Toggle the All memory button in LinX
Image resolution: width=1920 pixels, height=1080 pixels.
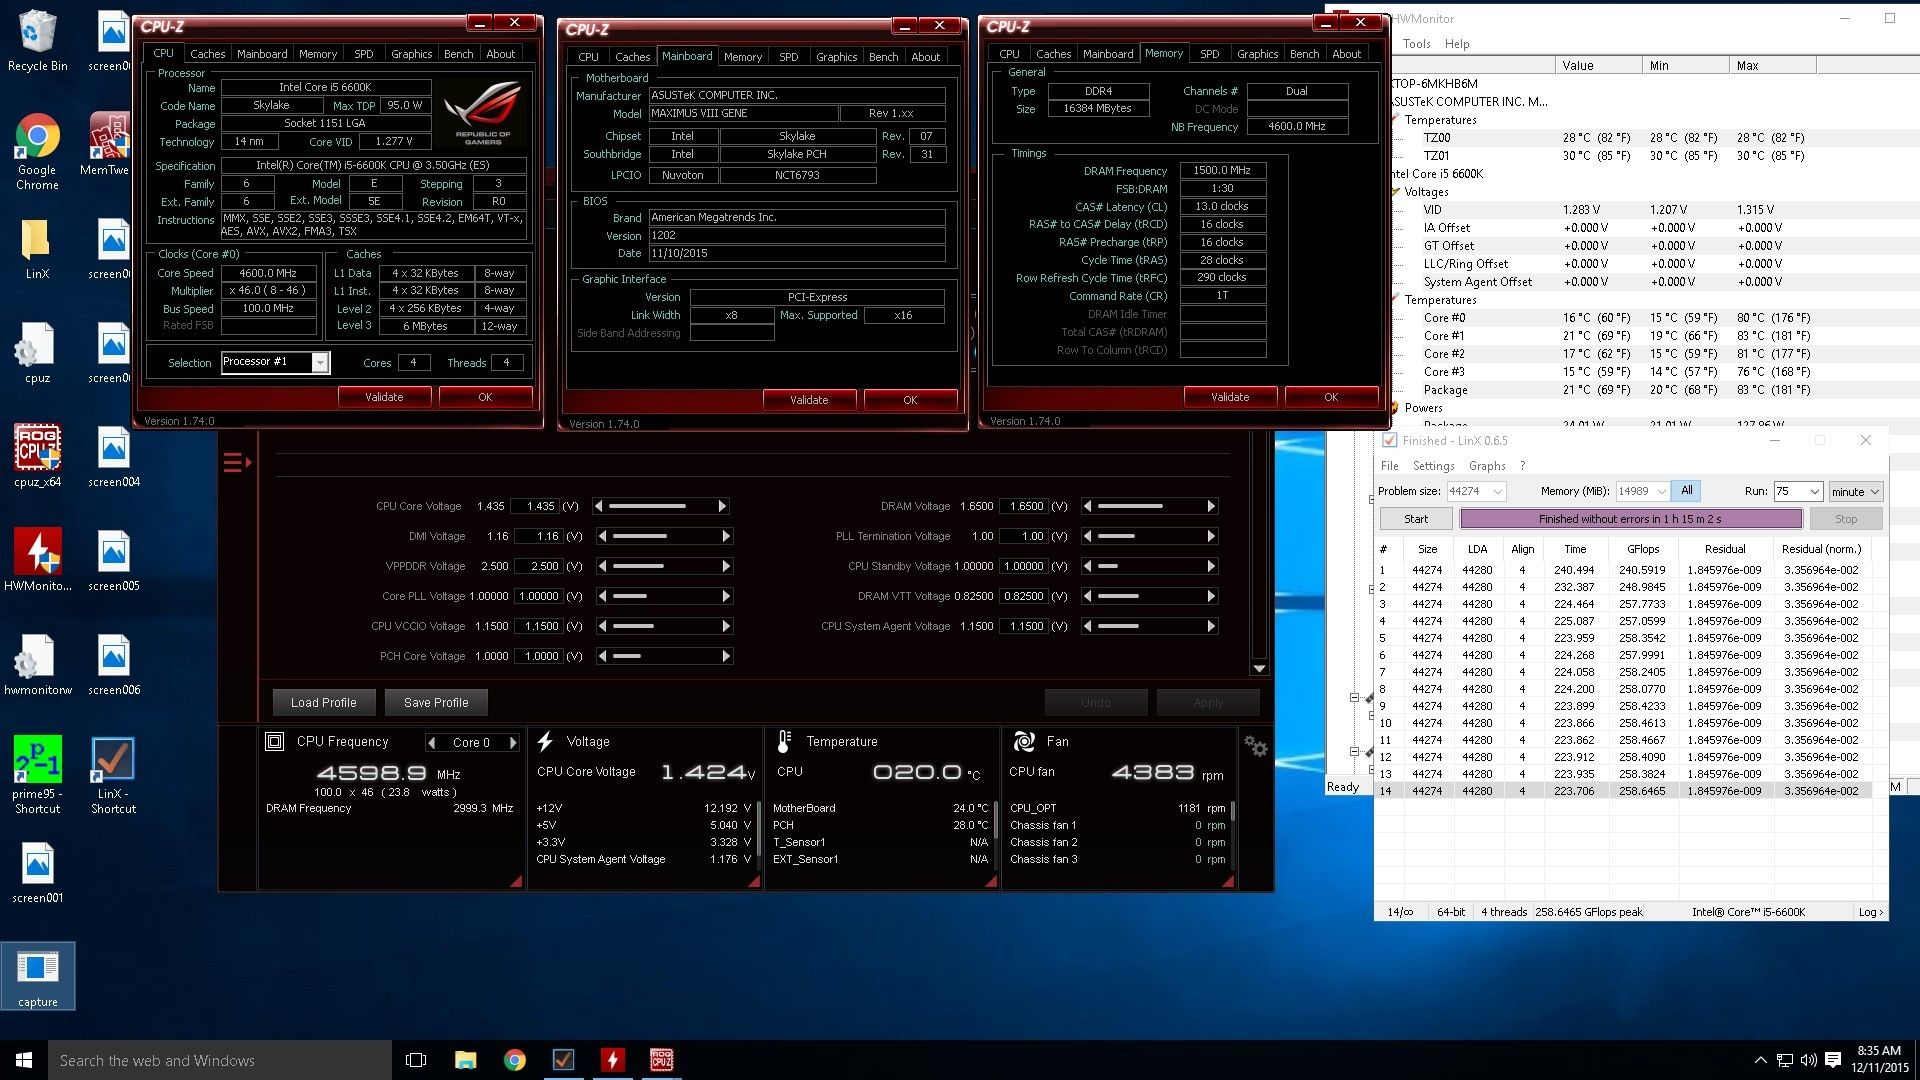pyautogui.click(x=1686, y=491)
